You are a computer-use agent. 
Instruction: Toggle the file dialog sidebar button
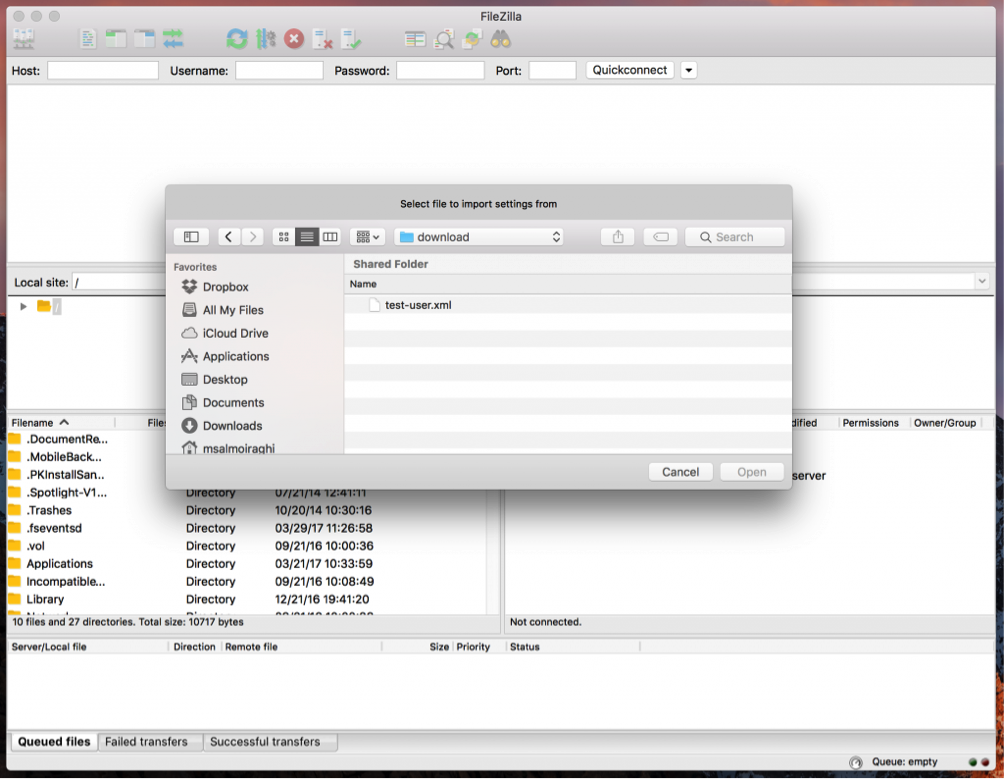[x=191, y=237]
